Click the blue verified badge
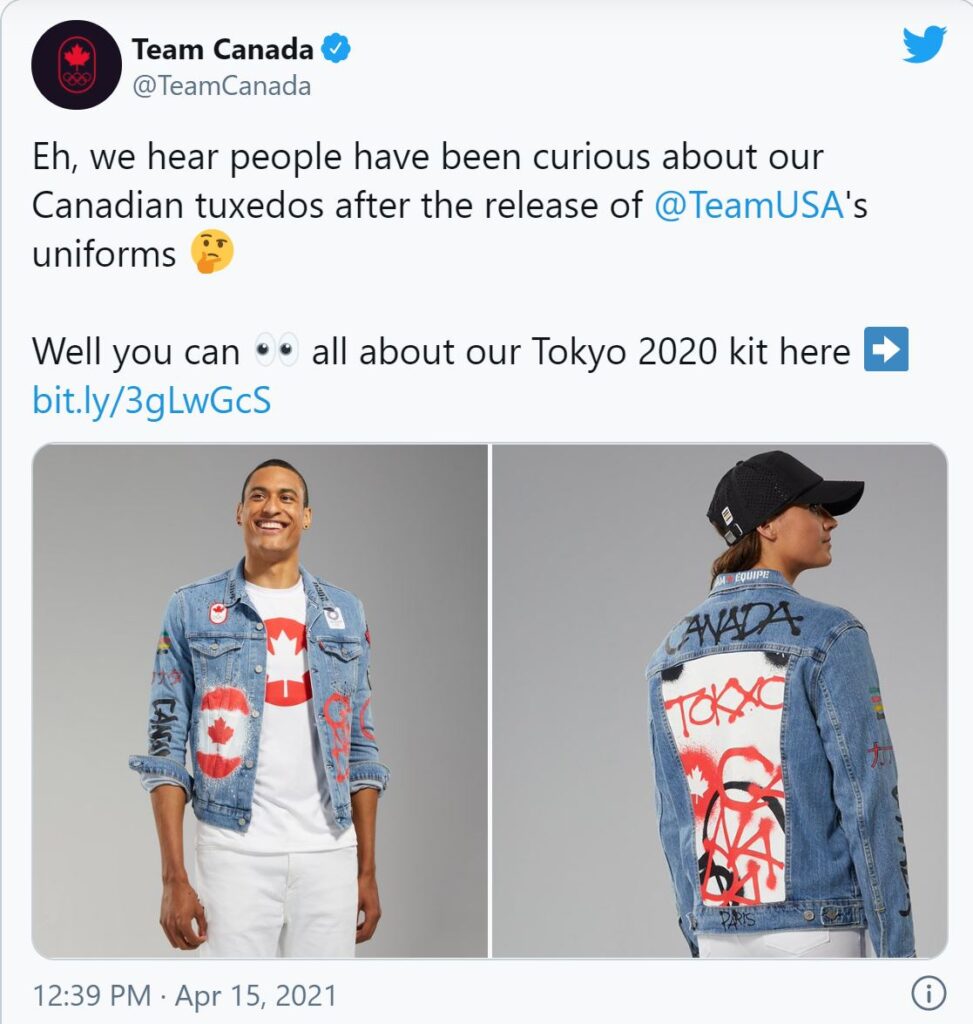The image size is (973, 1024). (x=336, y=49)
